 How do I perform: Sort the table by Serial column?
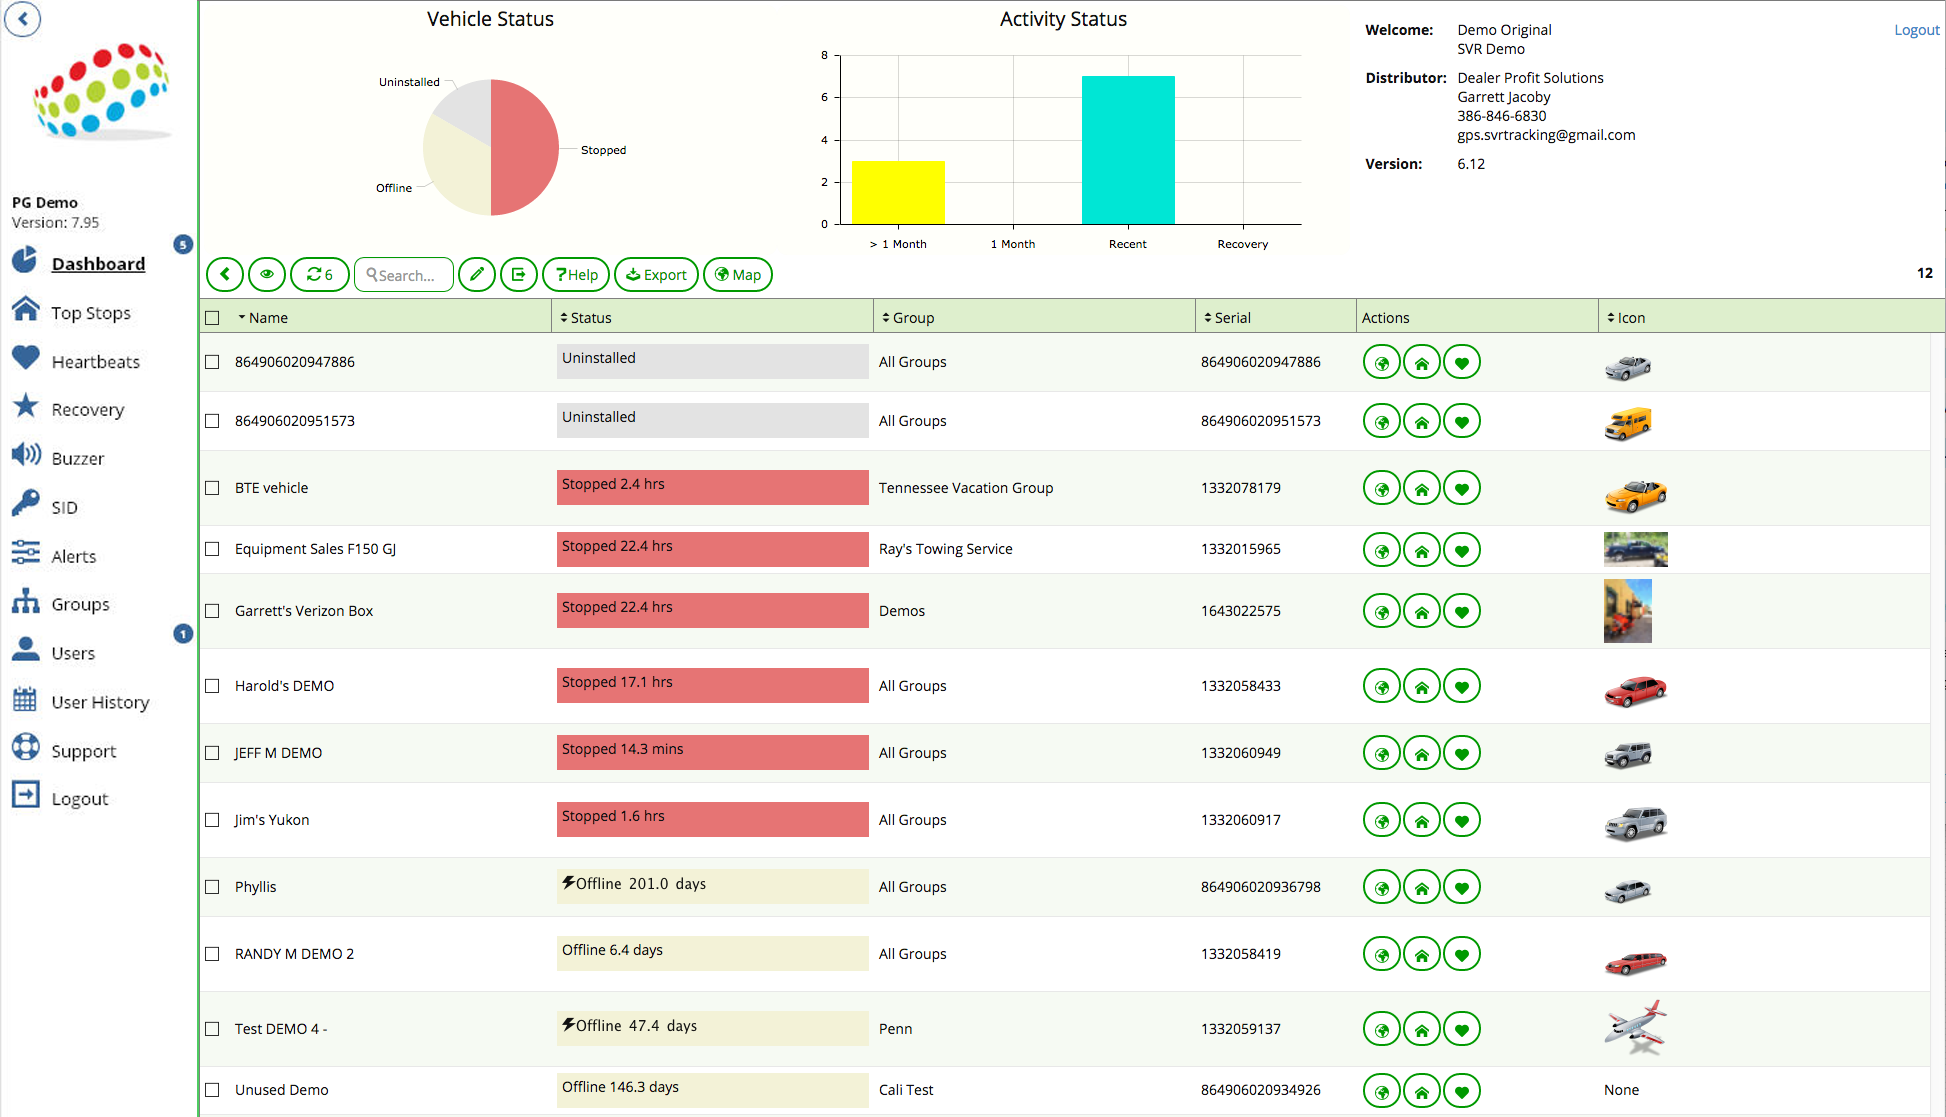point(1232,317)
